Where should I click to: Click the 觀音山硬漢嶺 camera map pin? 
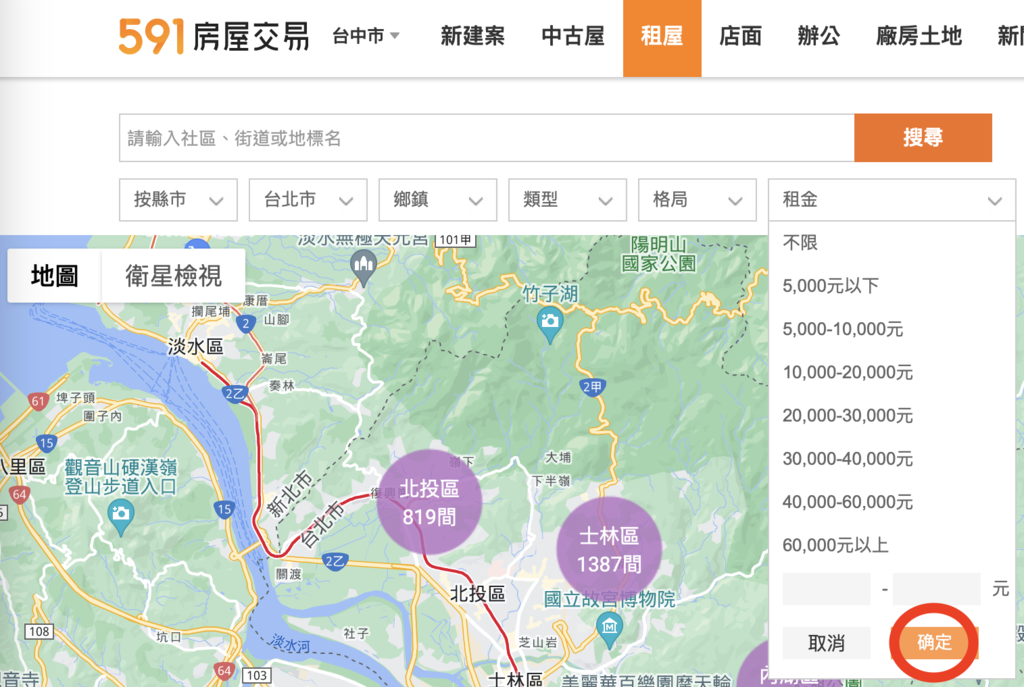tap(121, 517)
